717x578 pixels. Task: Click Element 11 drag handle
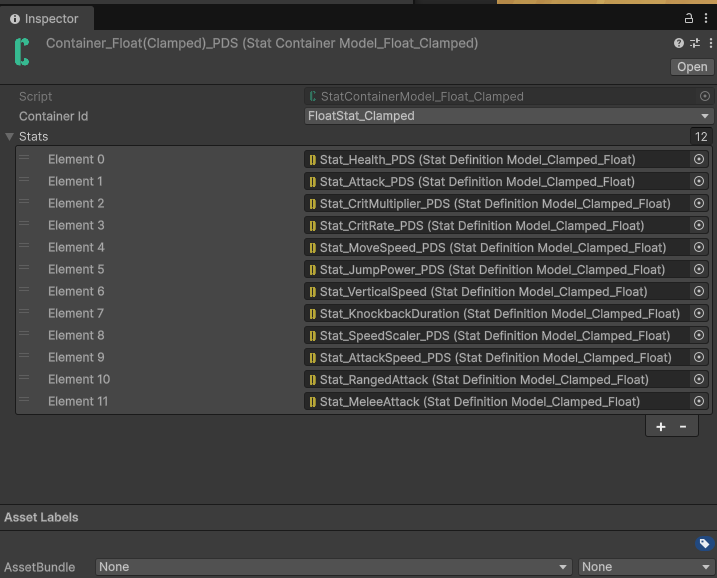pyautogui.click(x=24, y=399)
